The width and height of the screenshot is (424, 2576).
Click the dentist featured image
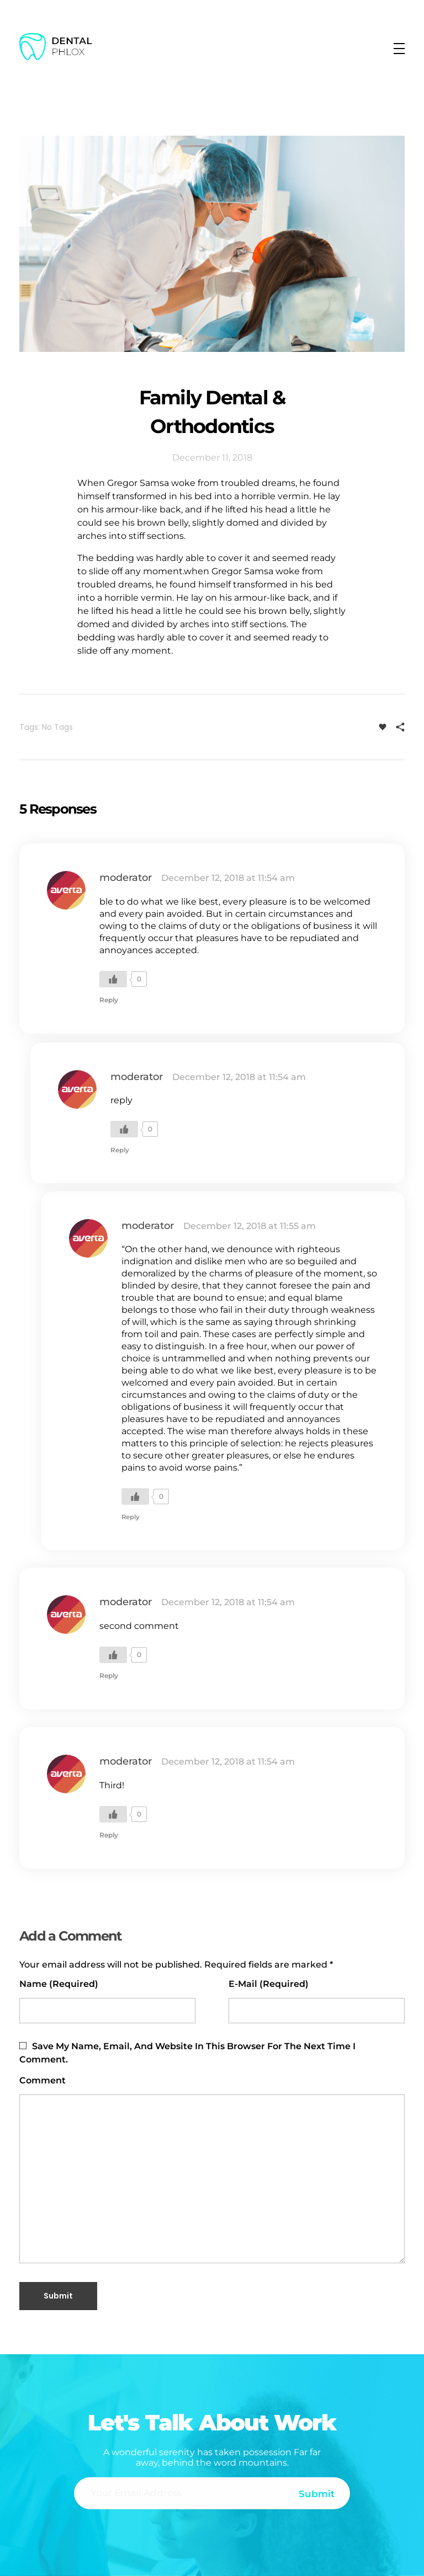[x=212, y=244]
